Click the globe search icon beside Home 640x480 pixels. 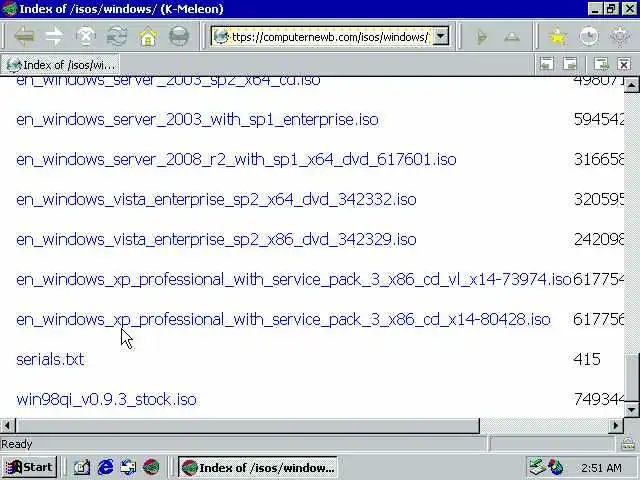tap(178, 37)
